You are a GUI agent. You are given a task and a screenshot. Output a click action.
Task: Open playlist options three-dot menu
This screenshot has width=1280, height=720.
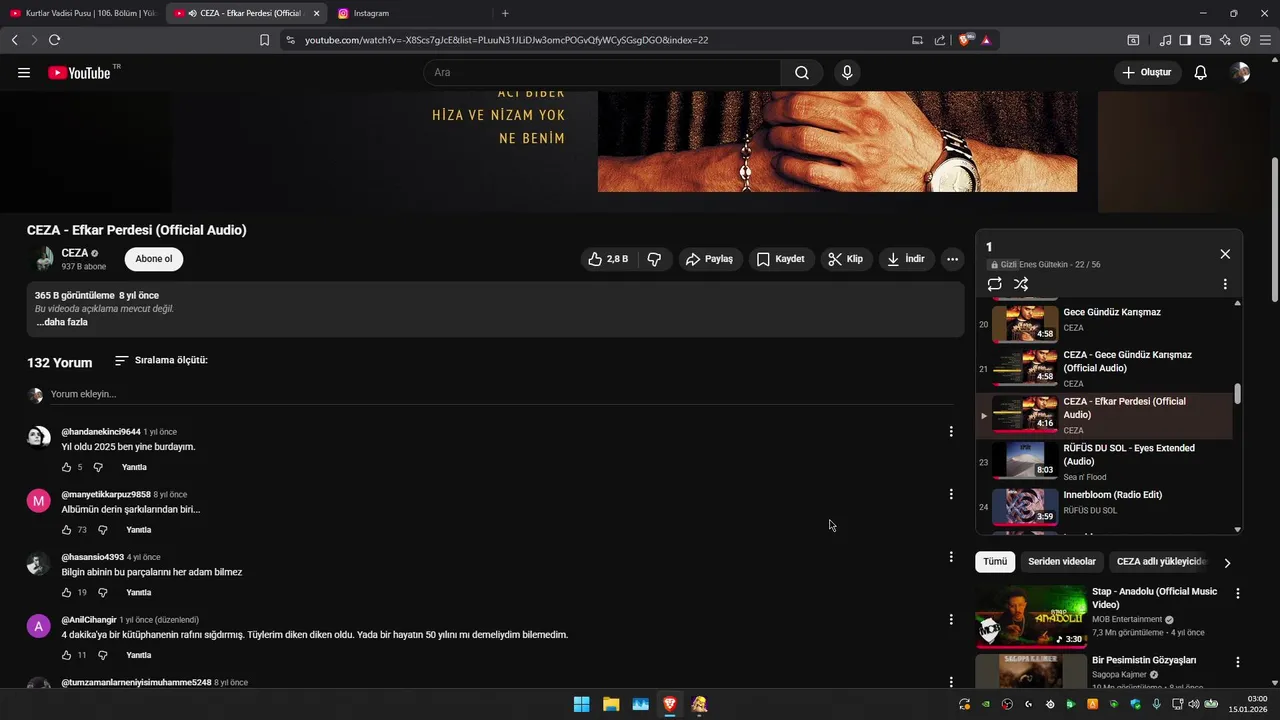[1225, 284]
